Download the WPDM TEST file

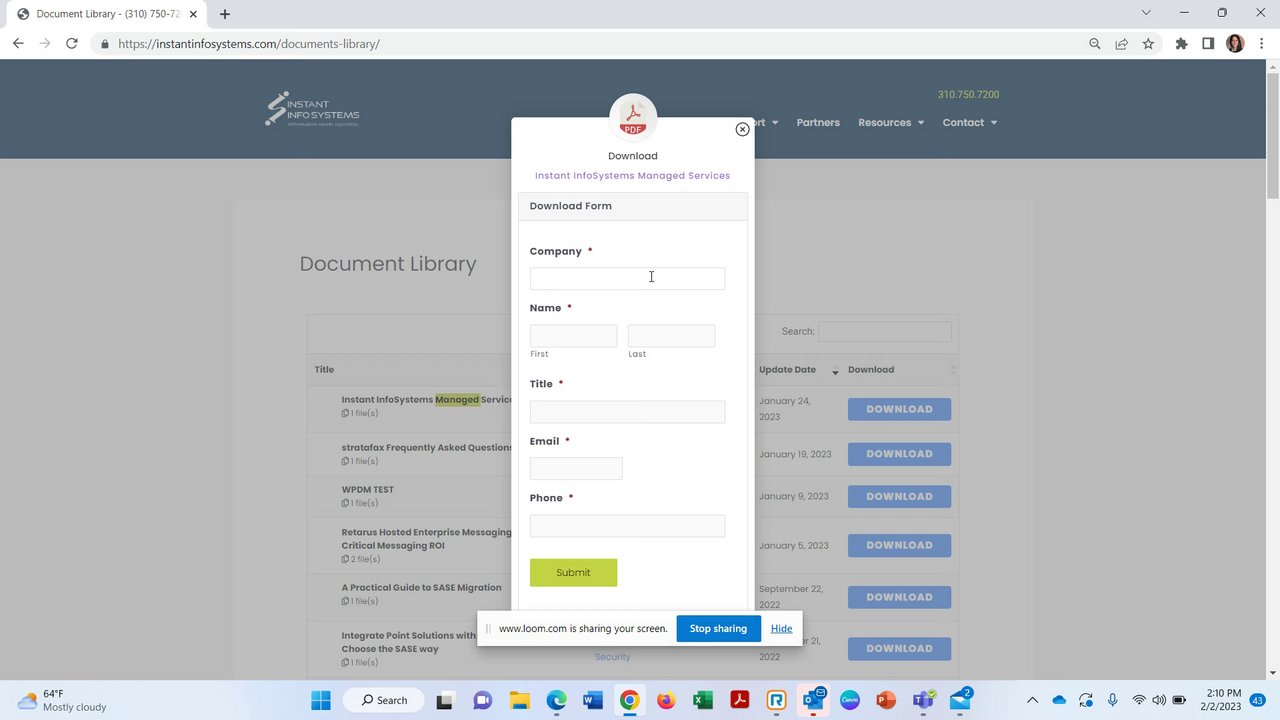pyautogui.click(x=899, y=496)
